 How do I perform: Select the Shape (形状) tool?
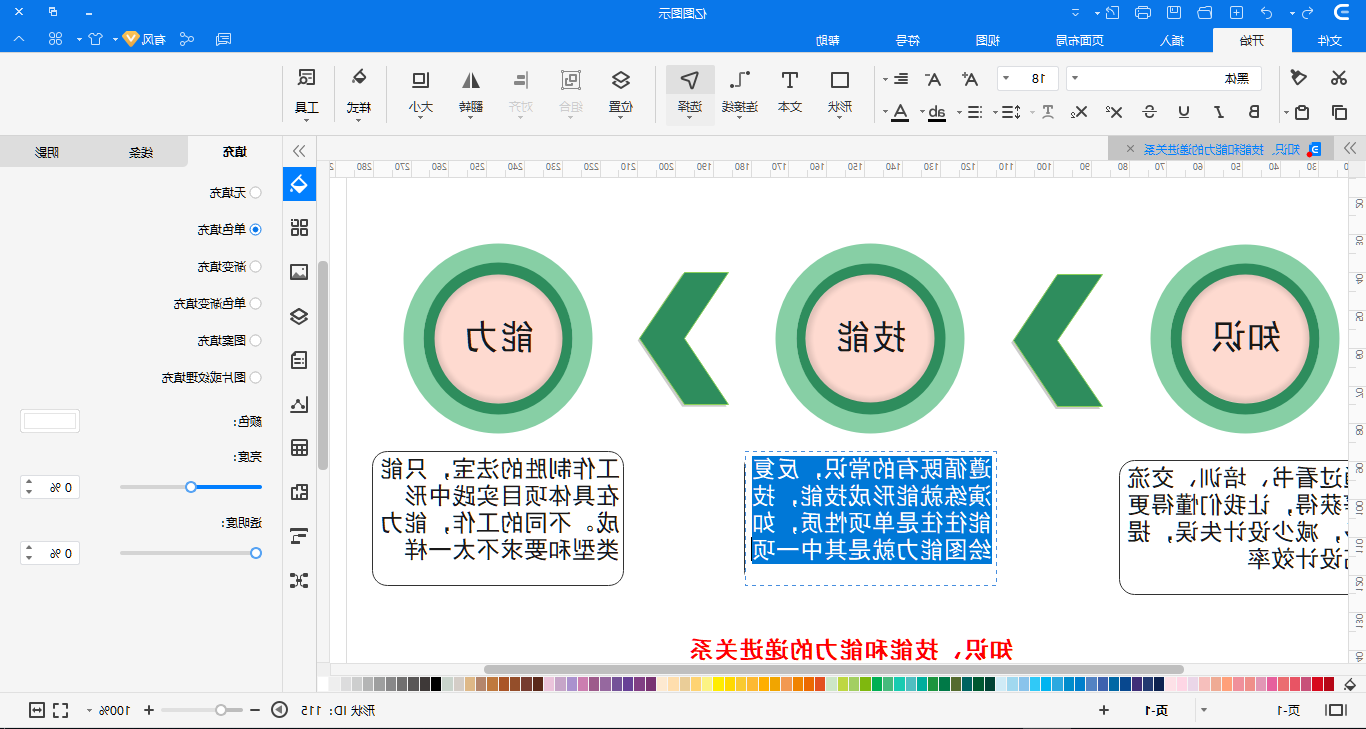pos(840,91)
